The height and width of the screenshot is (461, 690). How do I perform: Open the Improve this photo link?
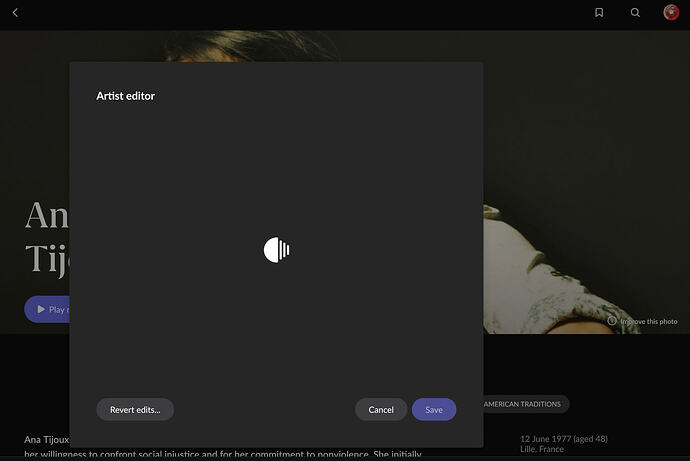(x=649, y=322)
